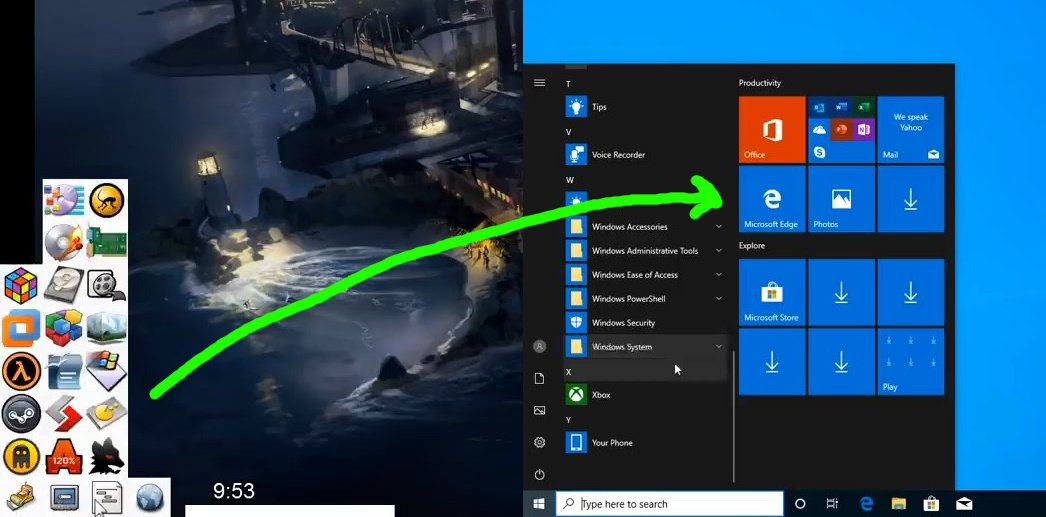1046x517 pixels.
Task: Open the user account button in Start rail
Action: pos(540,347)
